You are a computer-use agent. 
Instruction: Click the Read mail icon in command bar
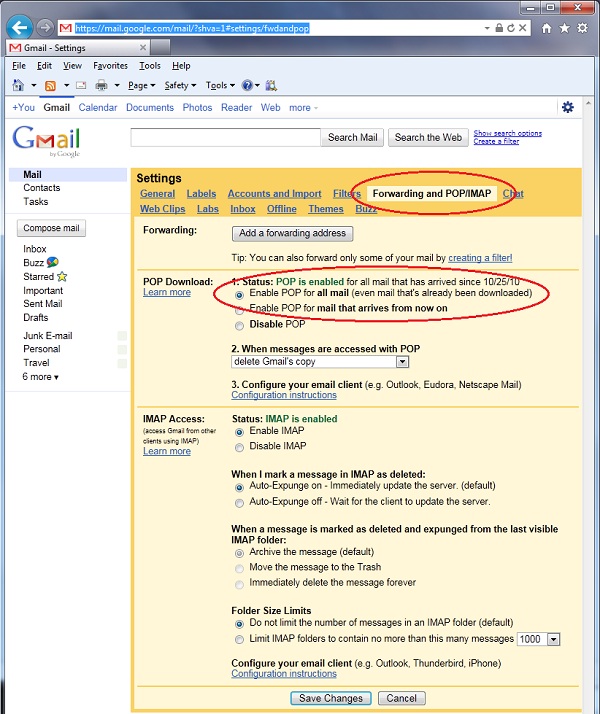tap(81, 85)
